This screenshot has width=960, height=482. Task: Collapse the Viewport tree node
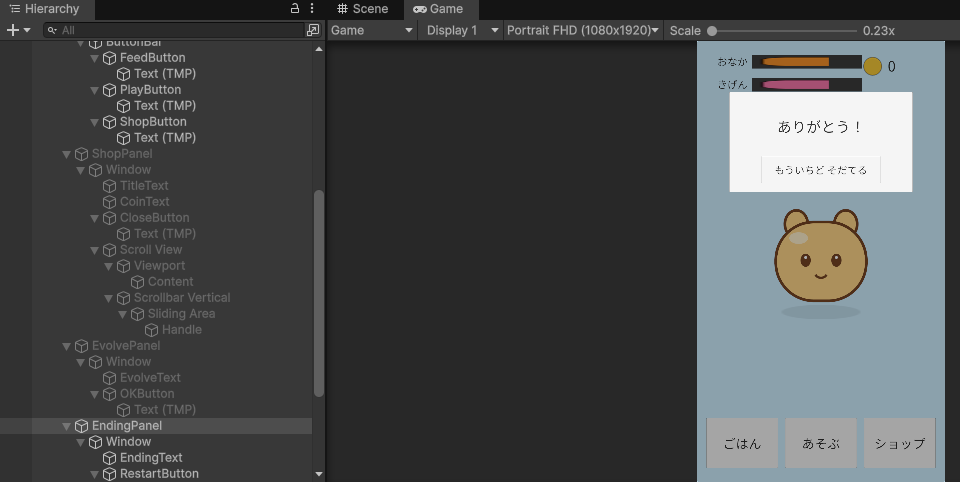[x=108, y=266]
